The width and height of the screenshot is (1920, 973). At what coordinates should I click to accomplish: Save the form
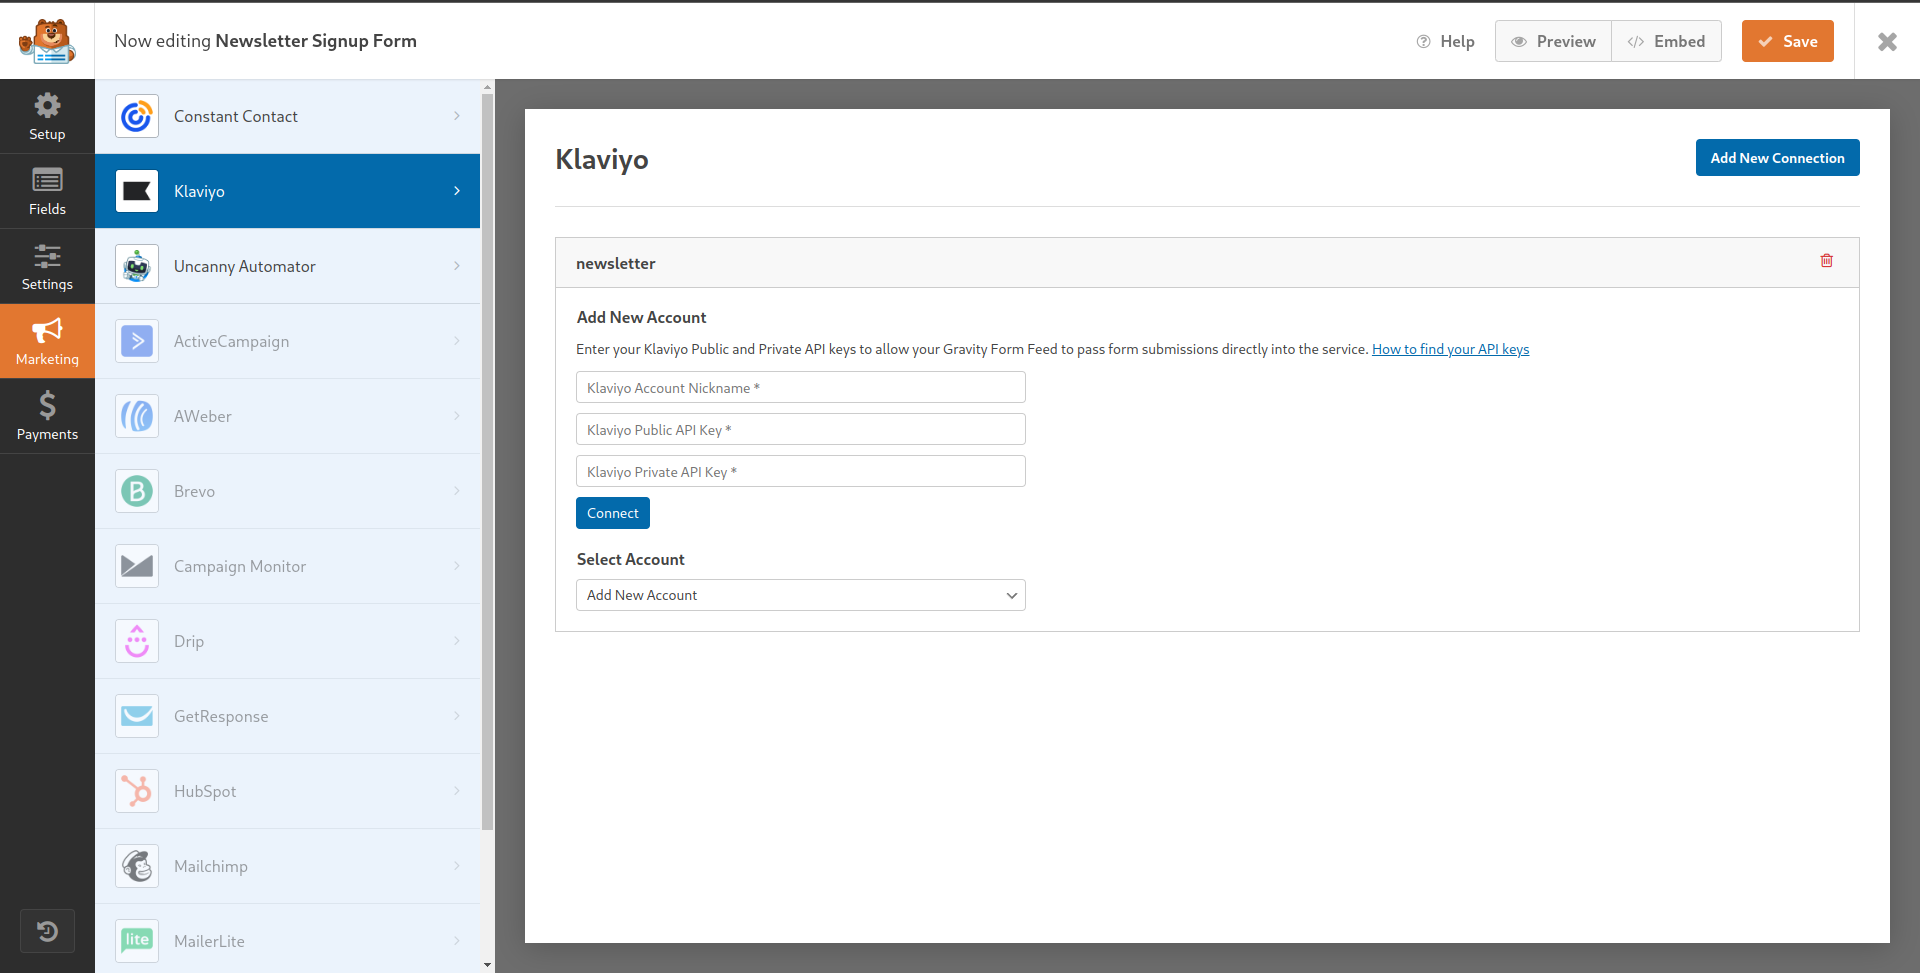click(x=1787, y=41)
